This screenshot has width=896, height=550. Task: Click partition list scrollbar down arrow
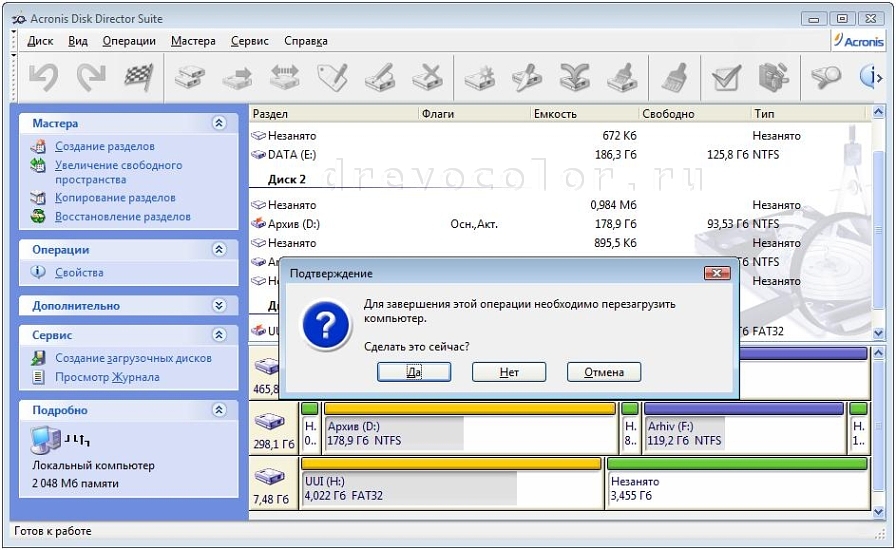tap(878, 332)
